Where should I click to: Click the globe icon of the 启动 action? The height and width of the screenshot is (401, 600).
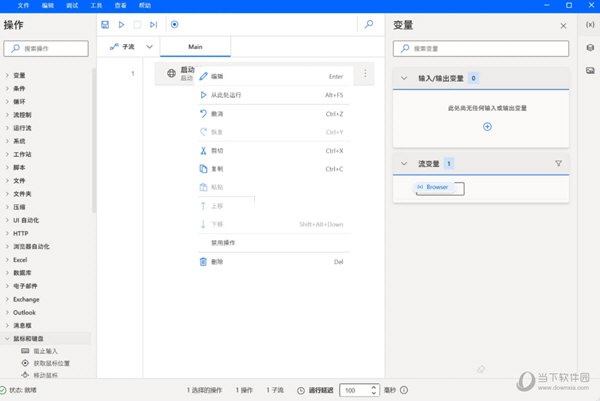click(x=171, y=73)
